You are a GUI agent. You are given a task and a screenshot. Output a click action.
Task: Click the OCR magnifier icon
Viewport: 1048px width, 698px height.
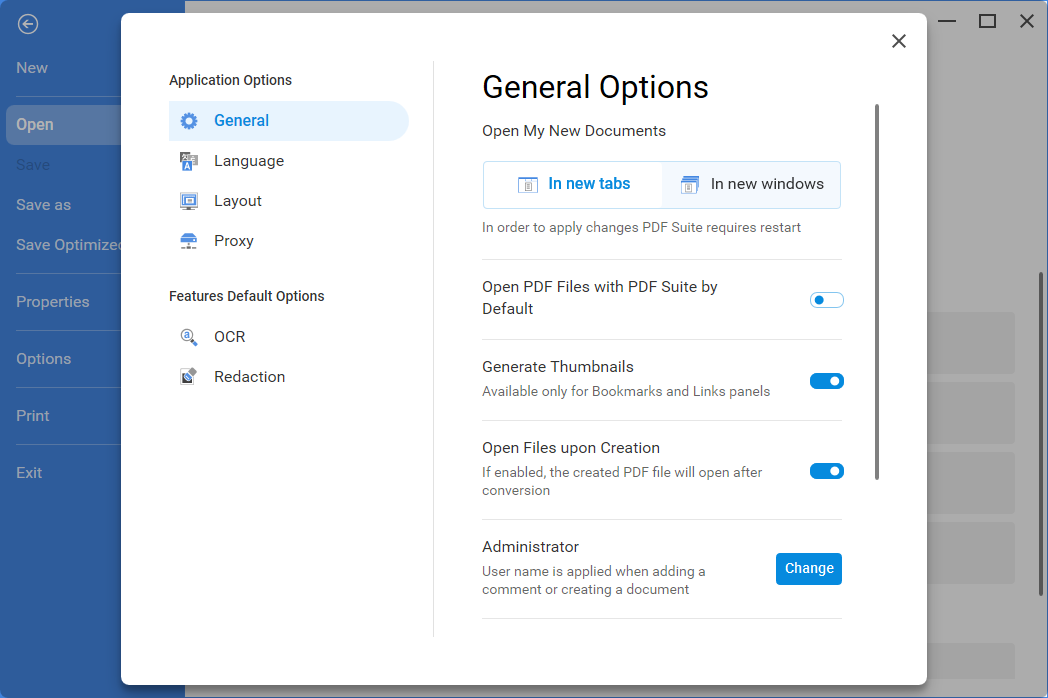point(189,337)
